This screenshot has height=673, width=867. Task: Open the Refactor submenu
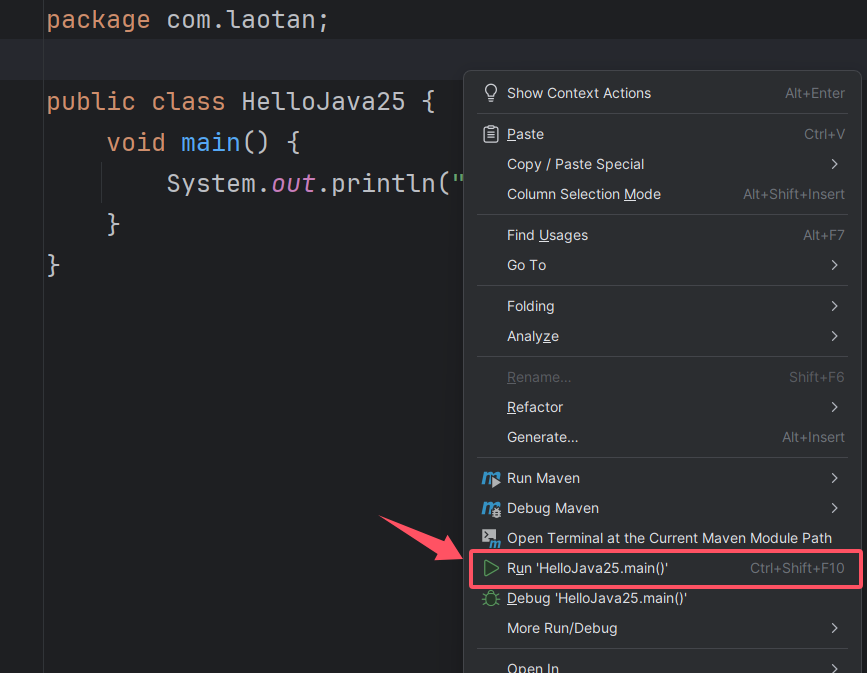(662, 407)
